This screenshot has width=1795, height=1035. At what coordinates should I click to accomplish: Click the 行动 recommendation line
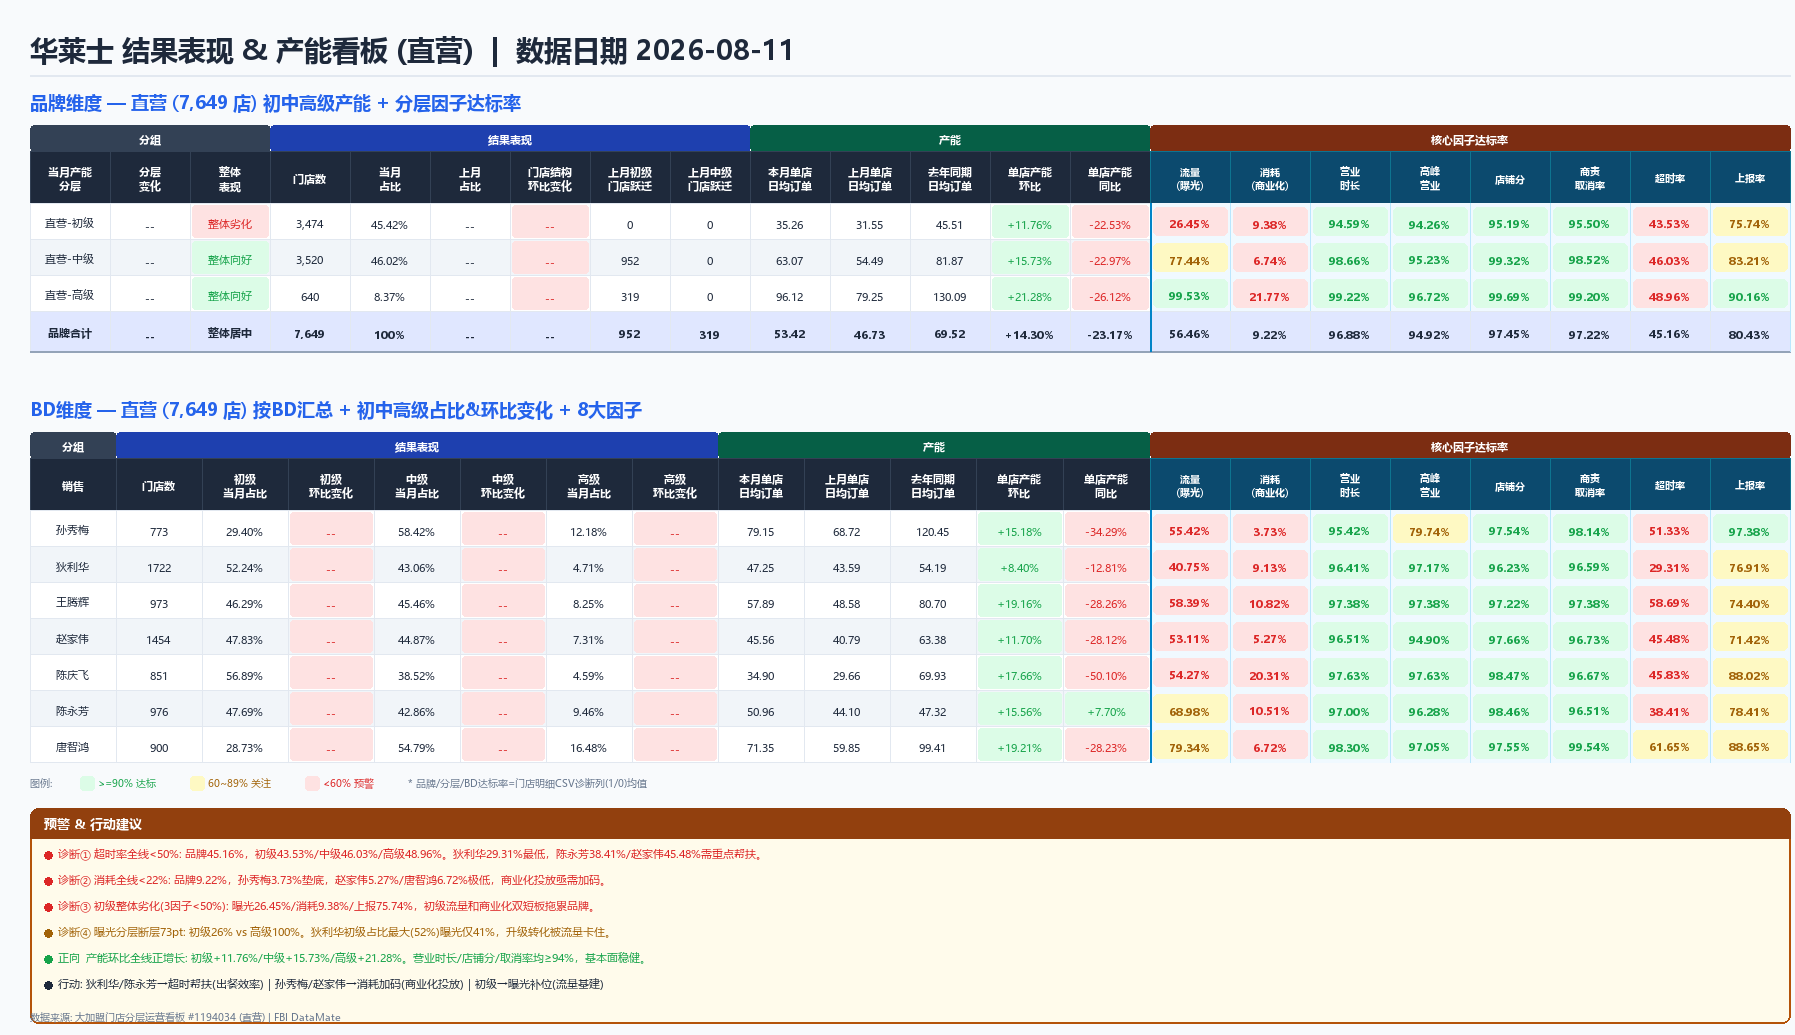click(x=324, y=985)
